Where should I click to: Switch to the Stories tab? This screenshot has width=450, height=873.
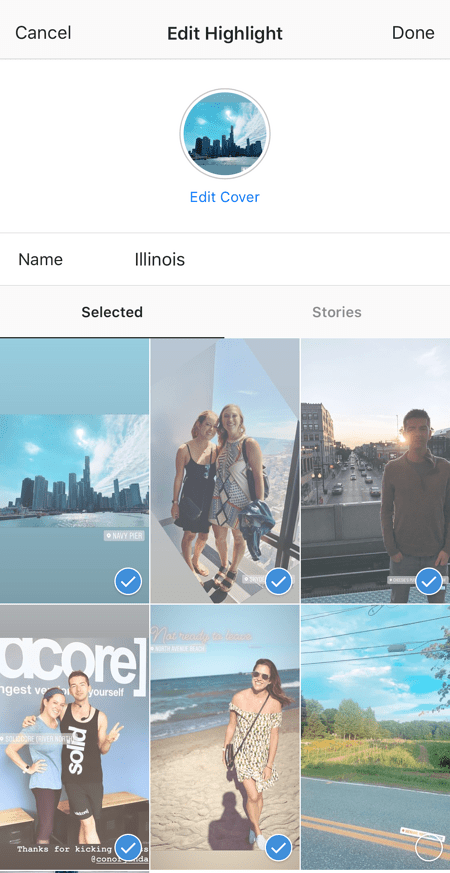(x=336, y=312)
